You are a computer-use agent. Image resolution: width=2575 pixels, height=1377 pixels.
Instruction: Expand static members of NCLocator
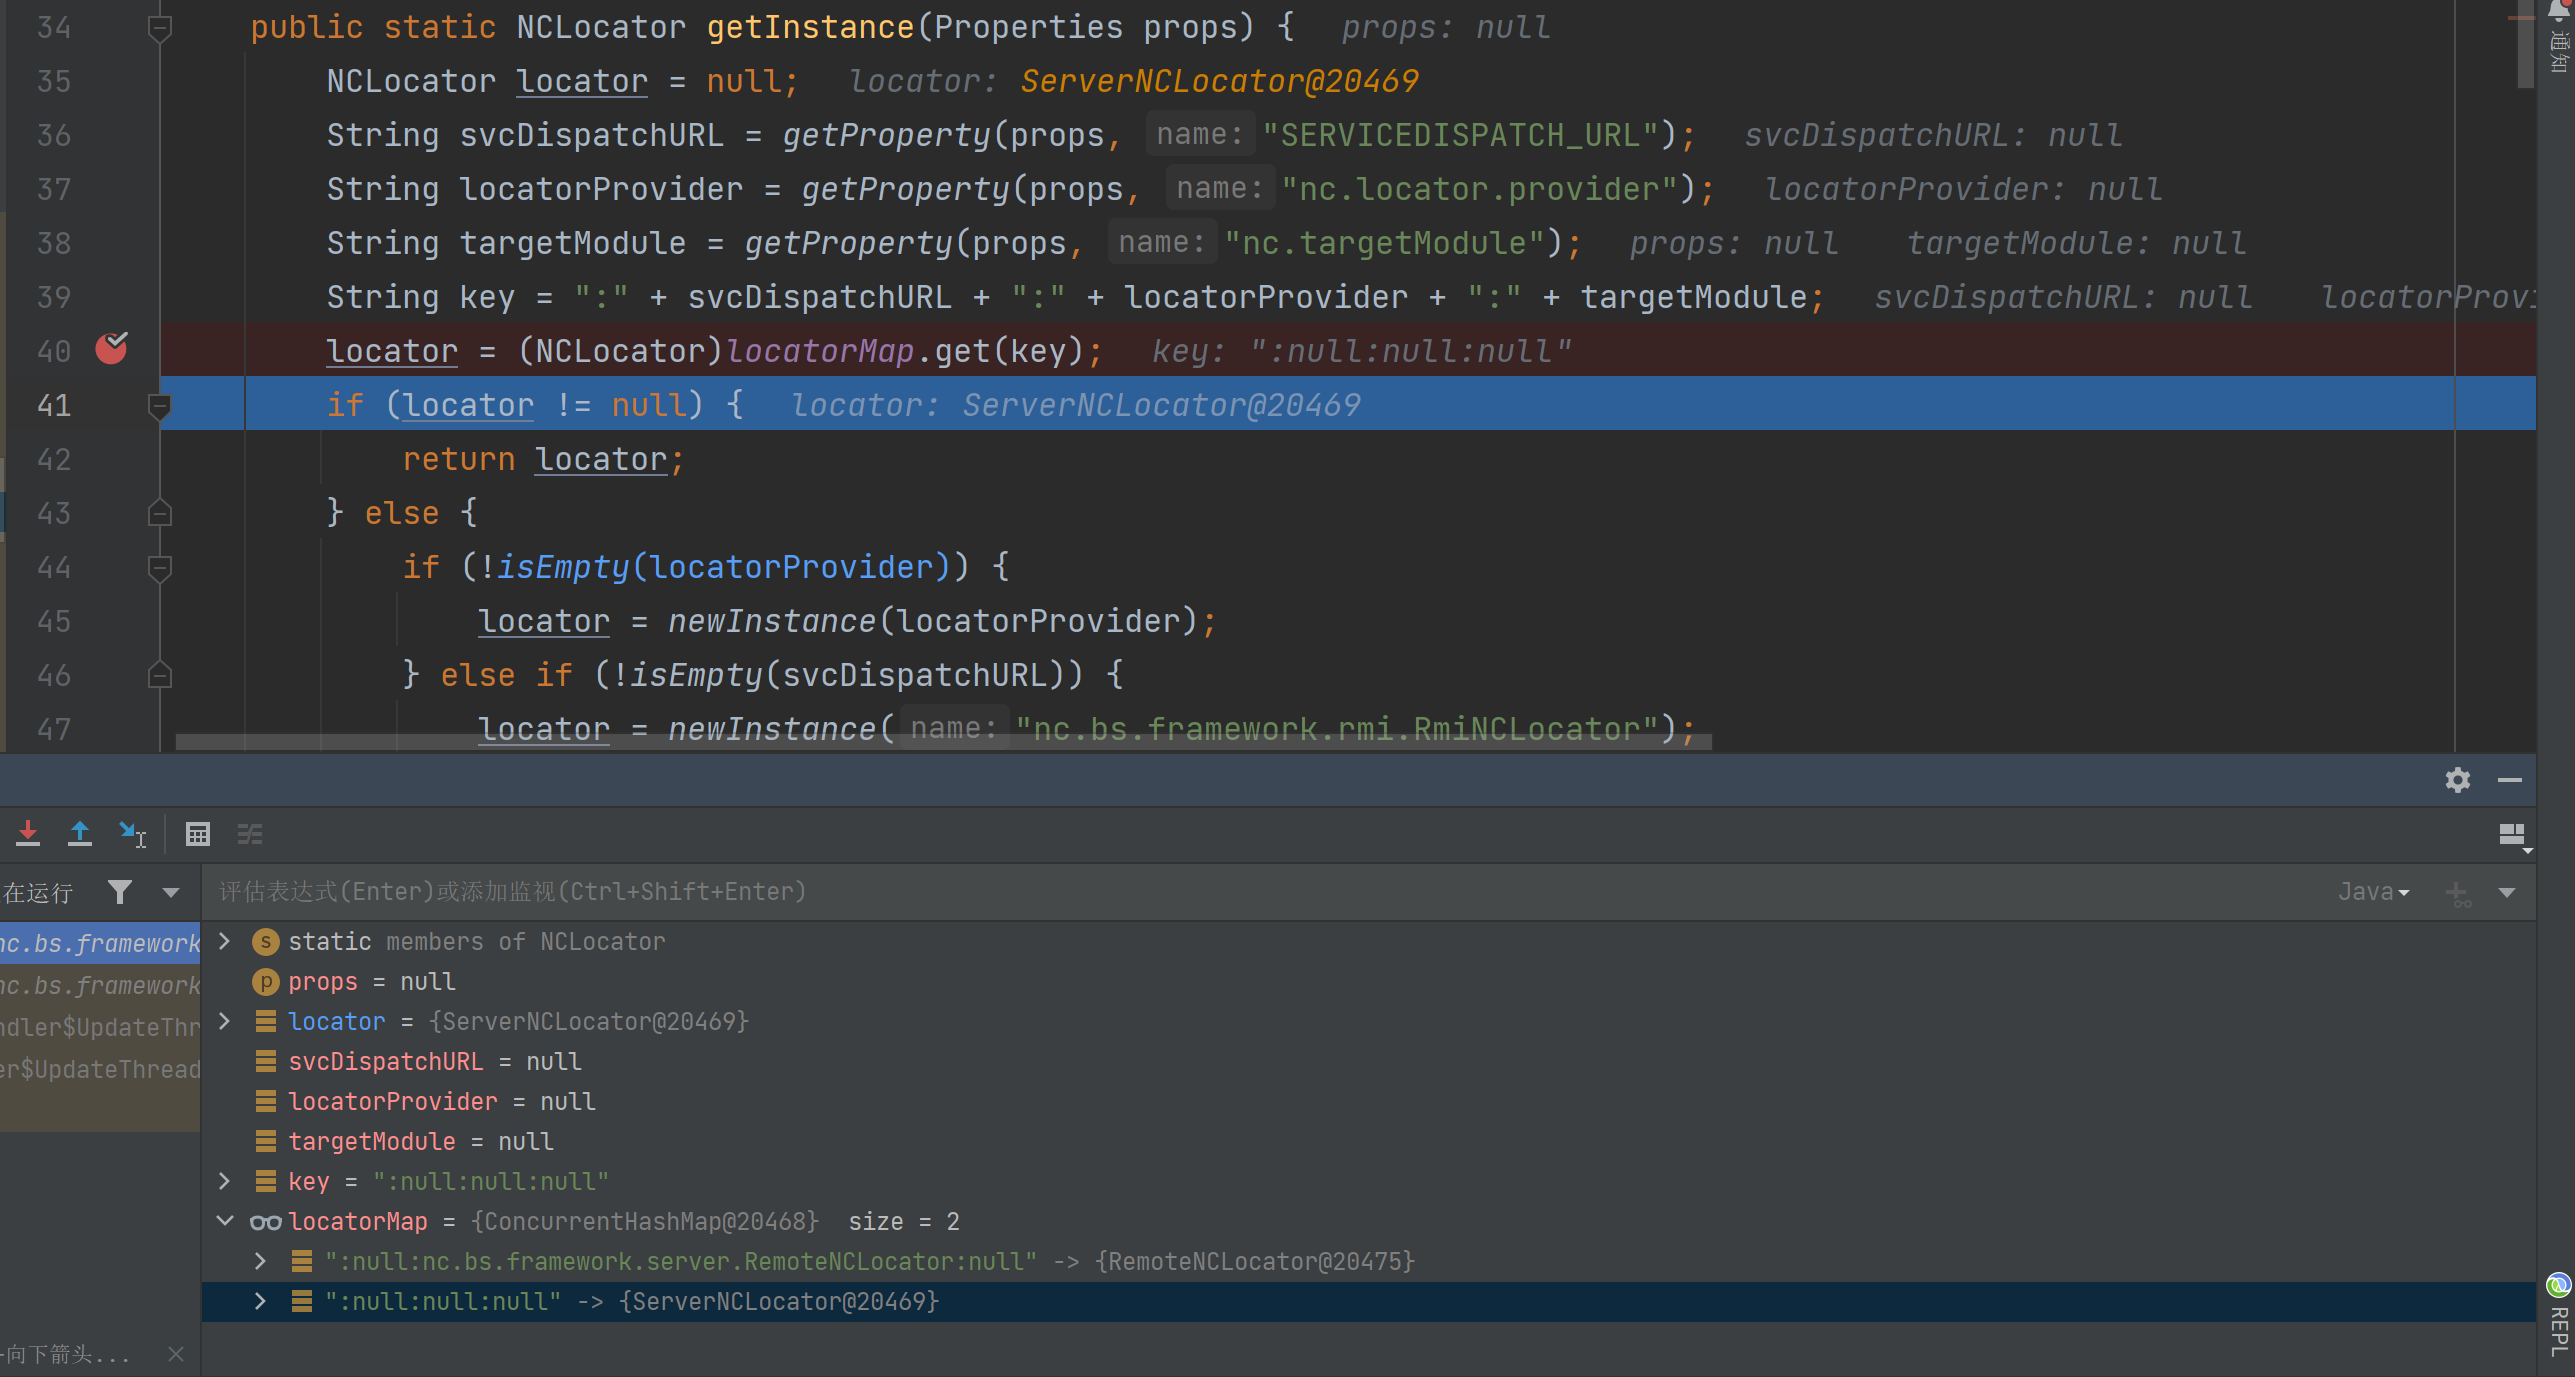pyautogui.click(x=225, y=941)
